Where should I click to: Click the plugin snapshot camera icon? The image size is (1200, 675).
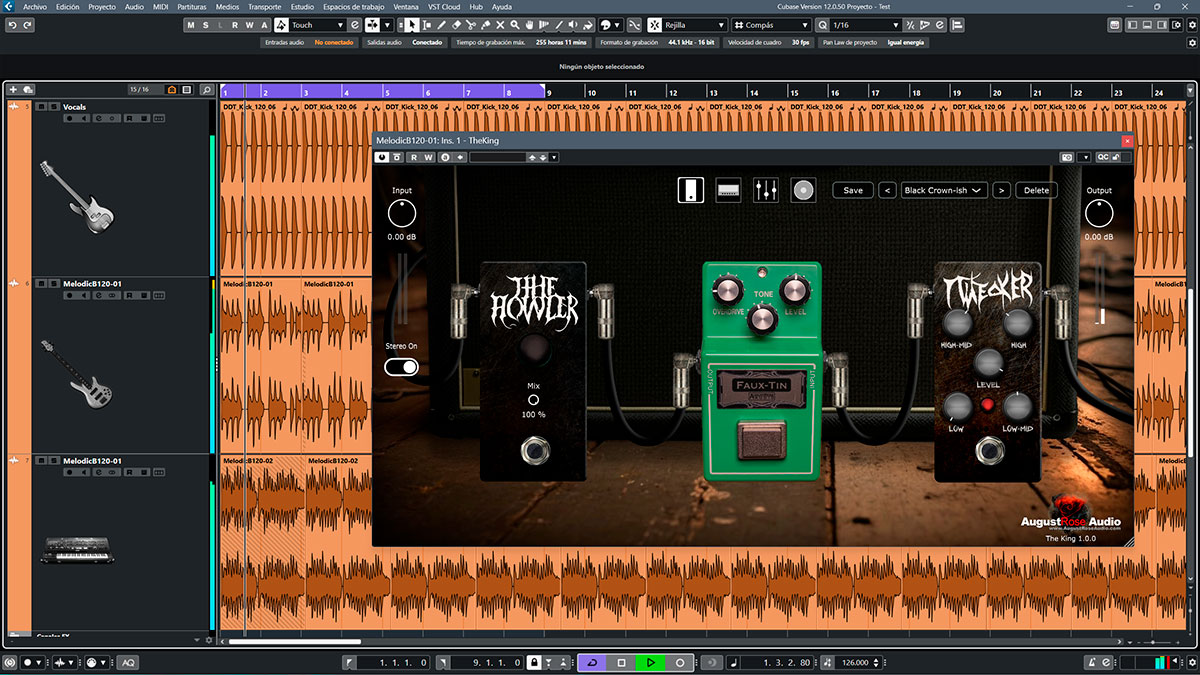[x=1068, y=157]
